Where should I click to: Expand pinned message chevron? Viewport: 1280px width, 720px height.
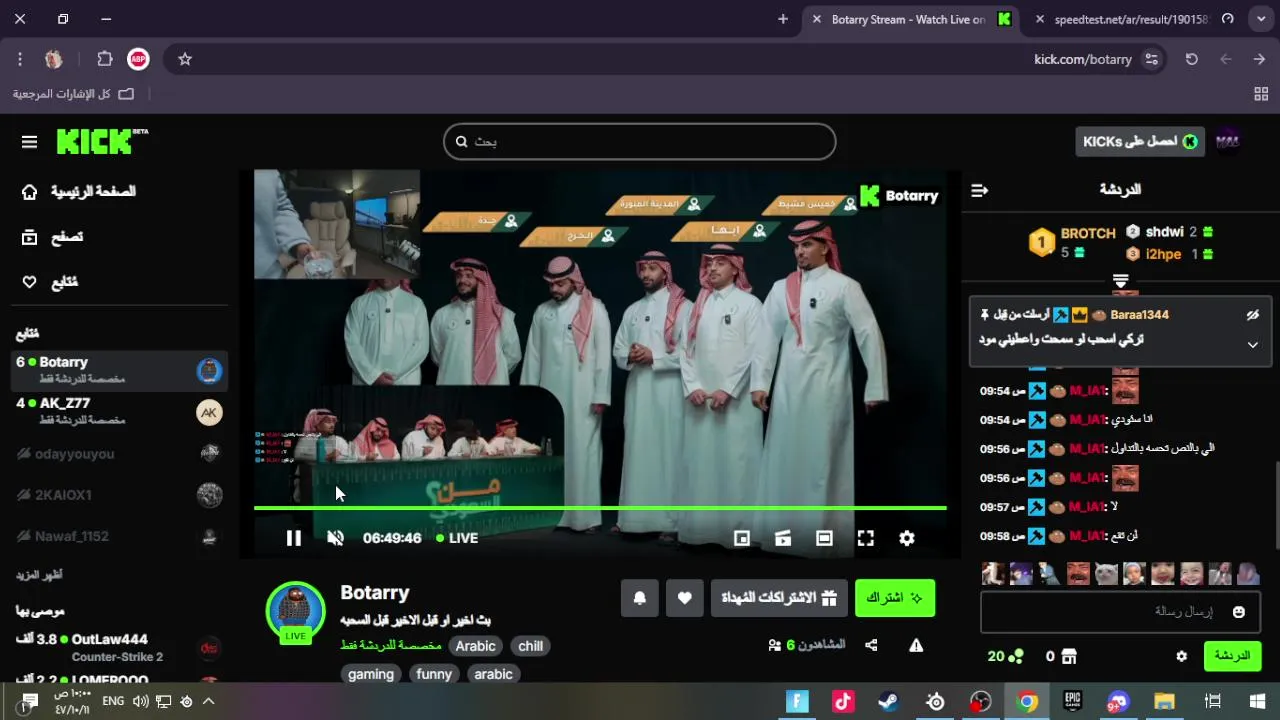1253,345
